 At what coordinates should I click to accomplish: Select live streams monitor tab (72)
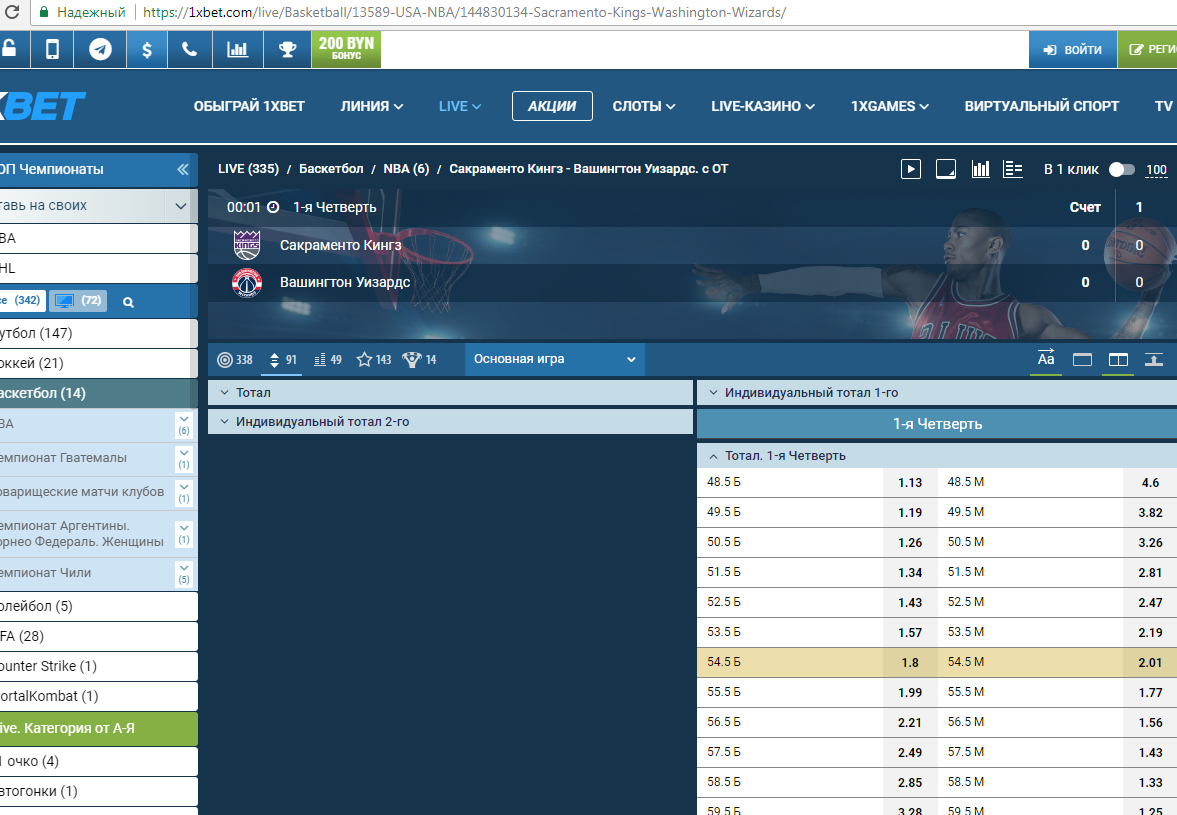[x=78, y=301]
